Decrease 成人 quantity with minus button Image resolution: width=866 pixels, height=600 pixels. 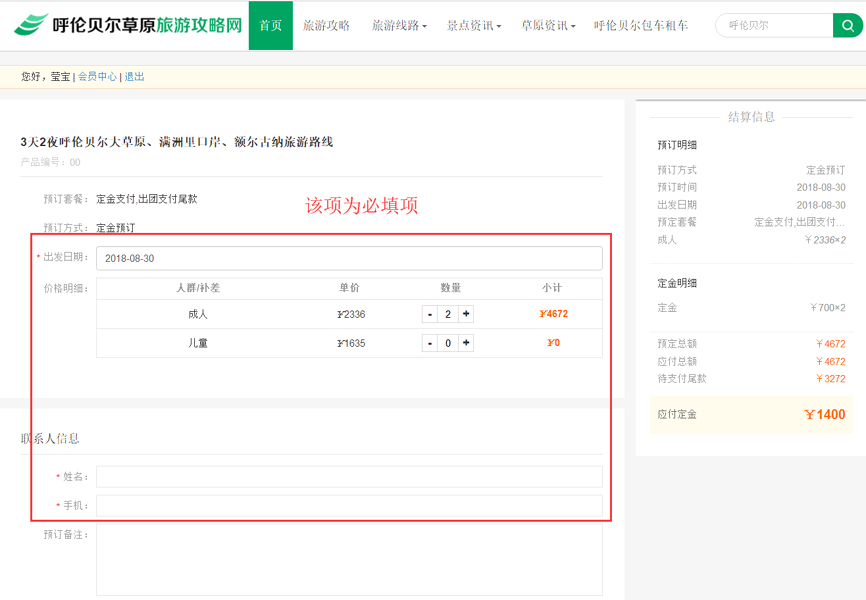point(430,314)
